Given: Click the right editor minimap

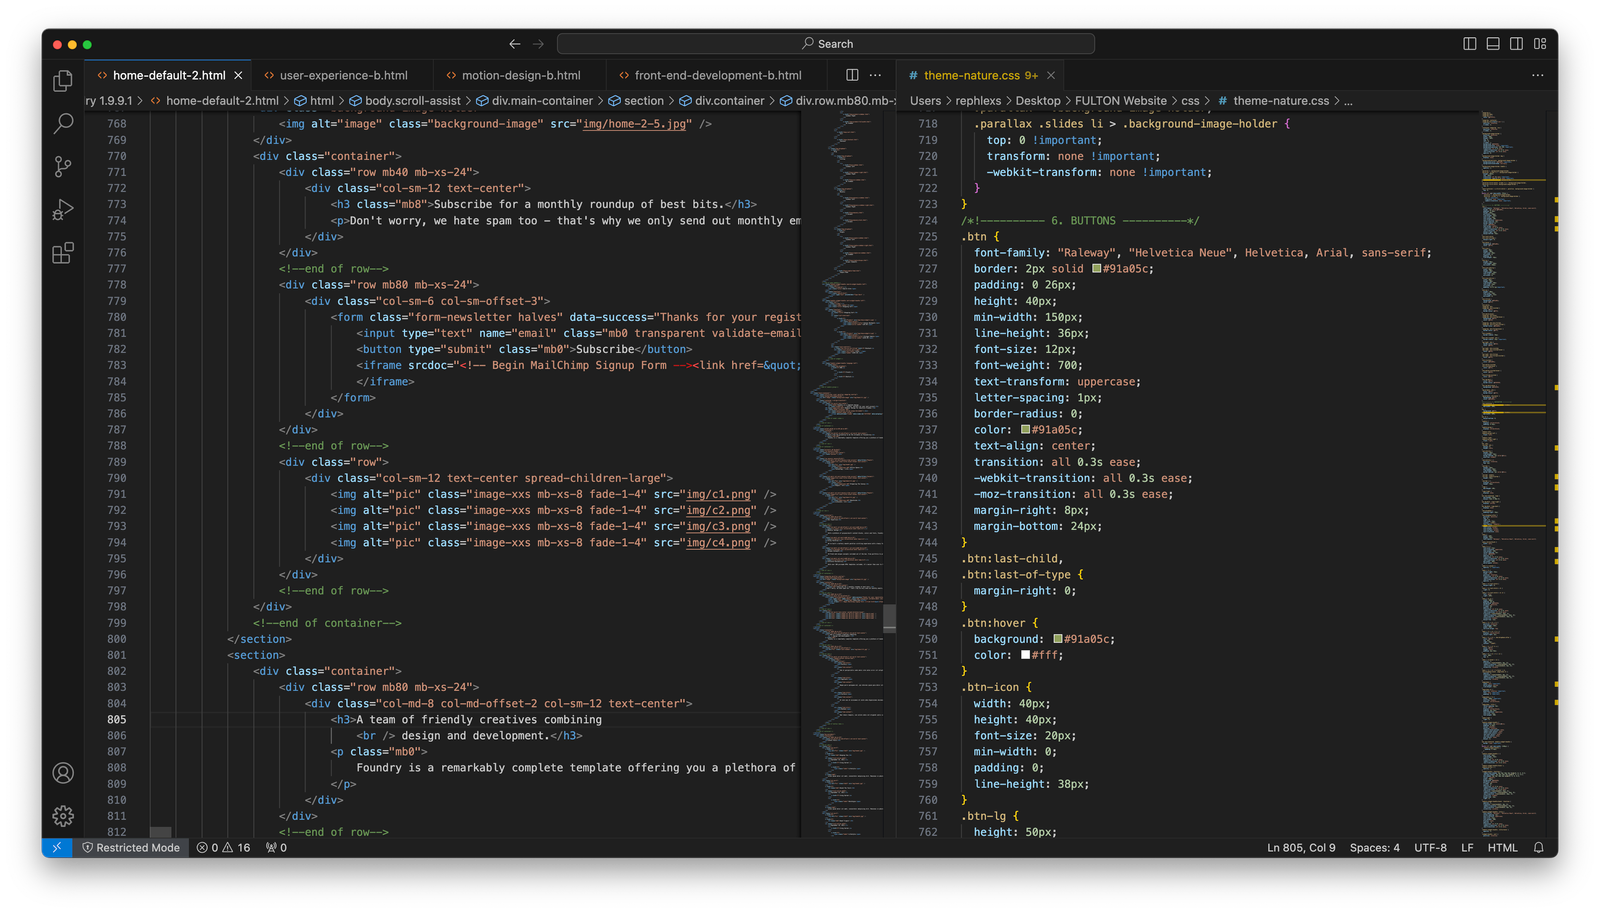Looking at the screenshot, I should pyautogui.click(x=1514, y=475).
